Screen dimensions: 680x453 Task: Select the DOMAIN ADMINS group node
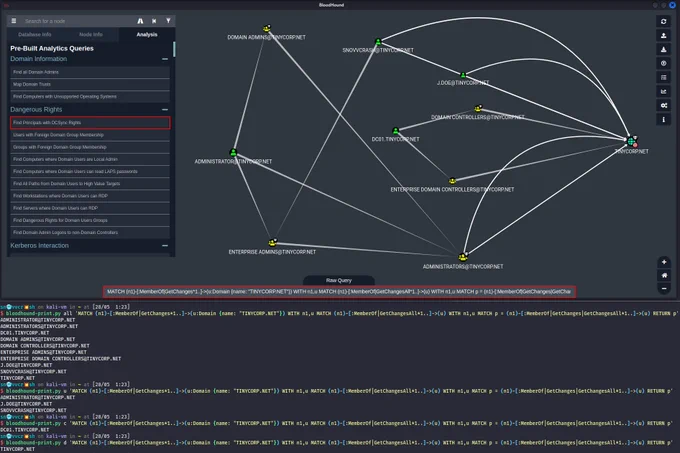pos(267,29)
